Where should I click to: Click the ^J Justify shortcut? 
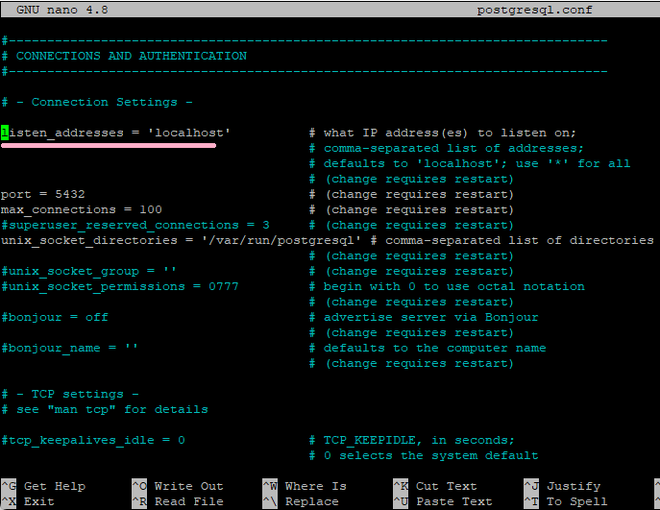(x=562, y=486)
